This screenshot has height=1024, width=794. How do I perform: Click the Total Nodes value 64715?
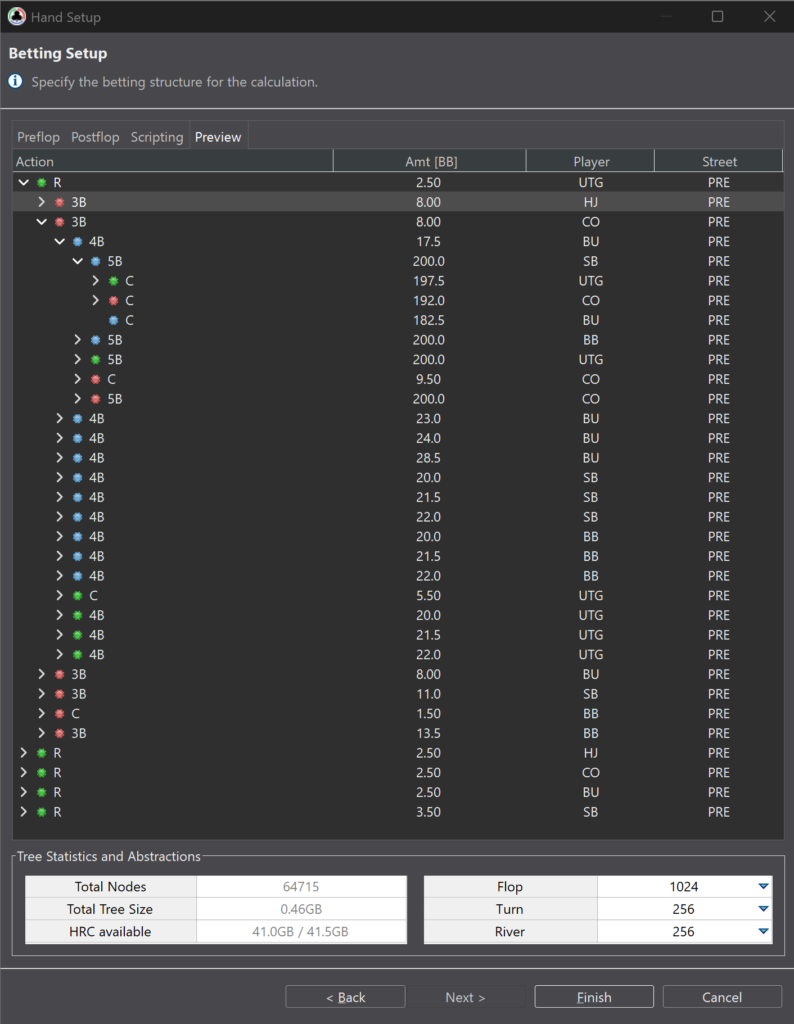[x=301, y=886]
